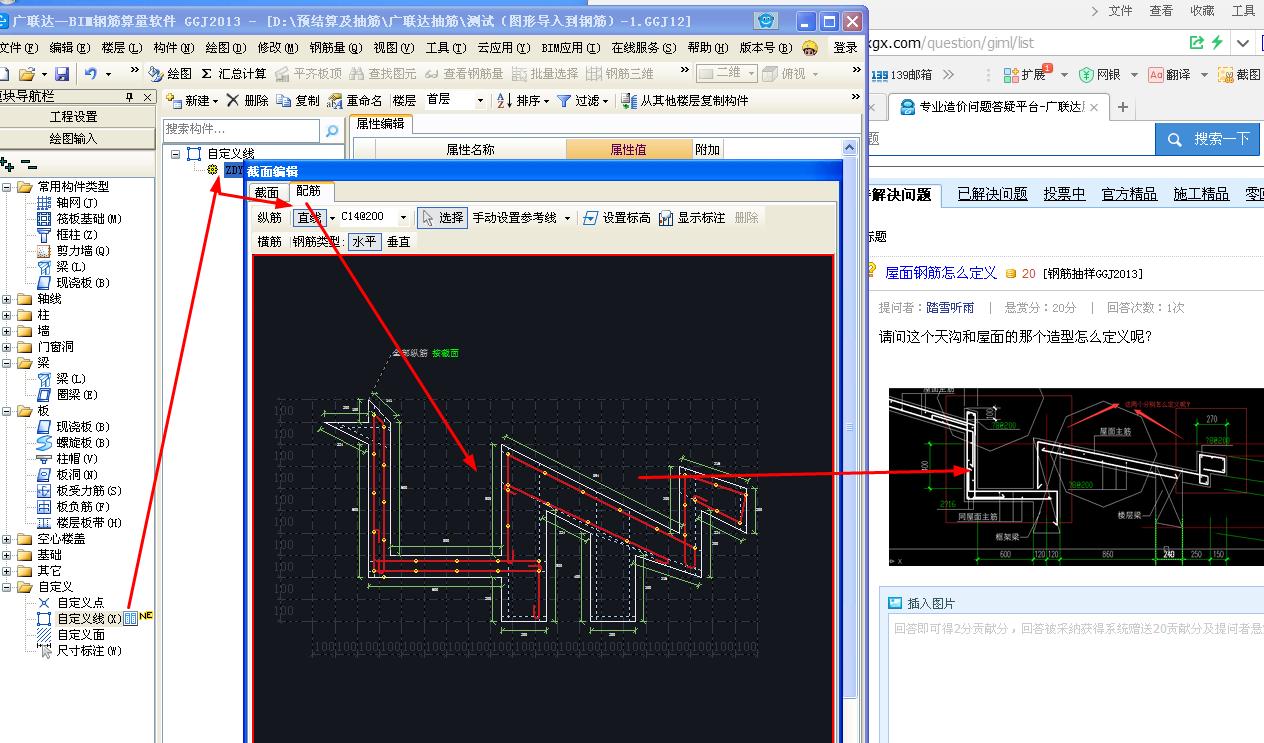Click the 属性编辑 tab
This screenshot has width=1264, height=743.
click(381, 124)
